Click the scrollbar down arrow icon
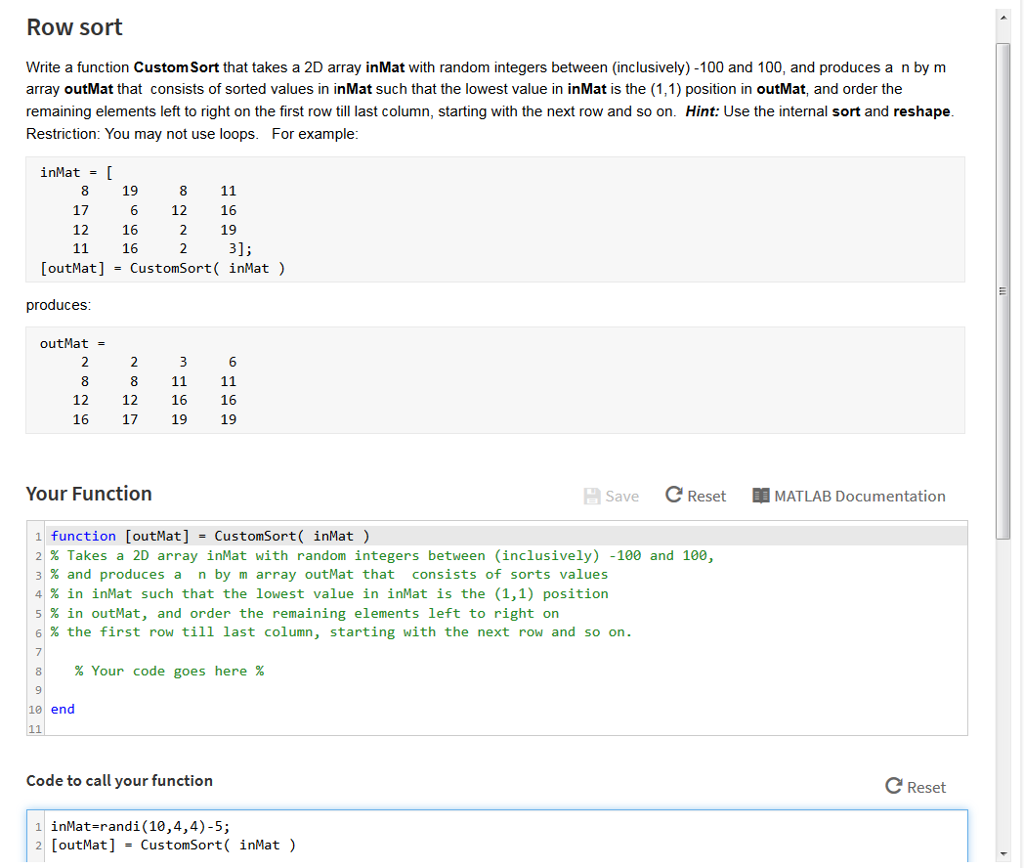 click(x=1003, y=855)
